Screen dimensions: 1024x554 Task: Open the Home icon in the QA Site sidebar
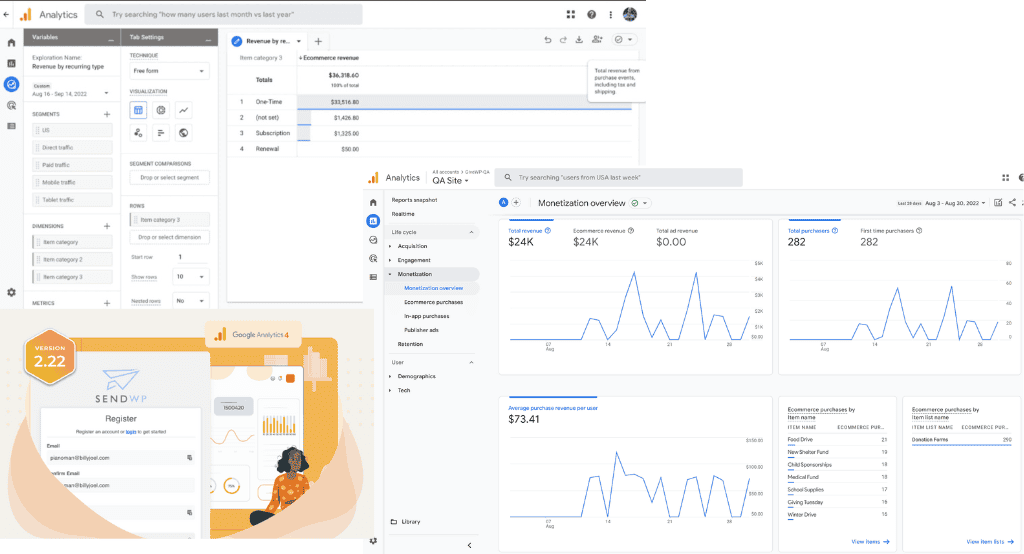pos(373,203)
